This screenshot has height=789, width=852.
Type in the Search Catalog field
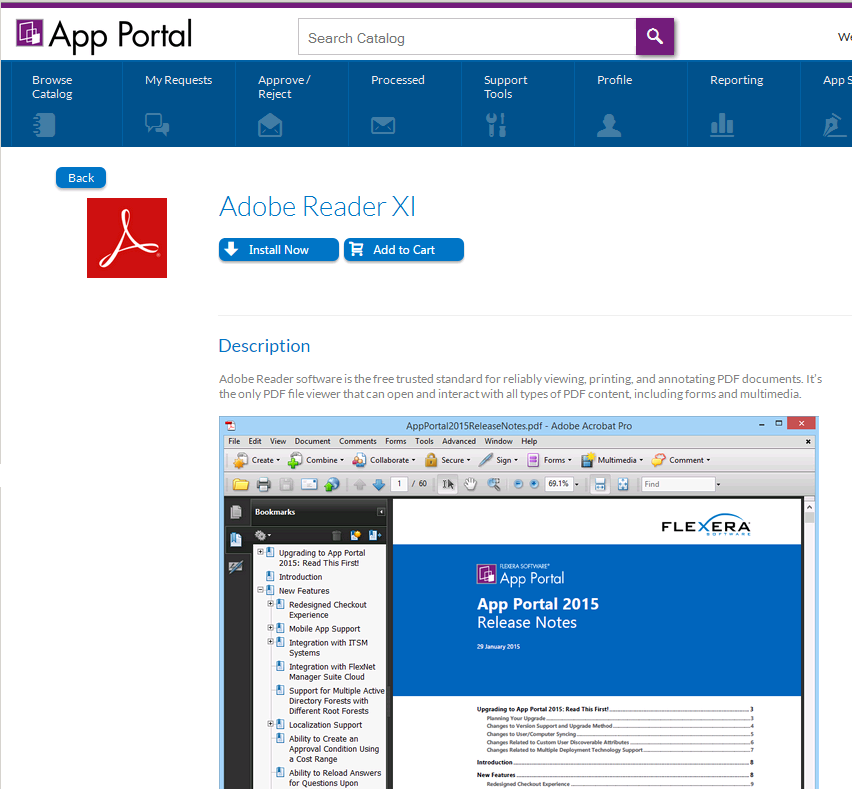tap(467, 38)
